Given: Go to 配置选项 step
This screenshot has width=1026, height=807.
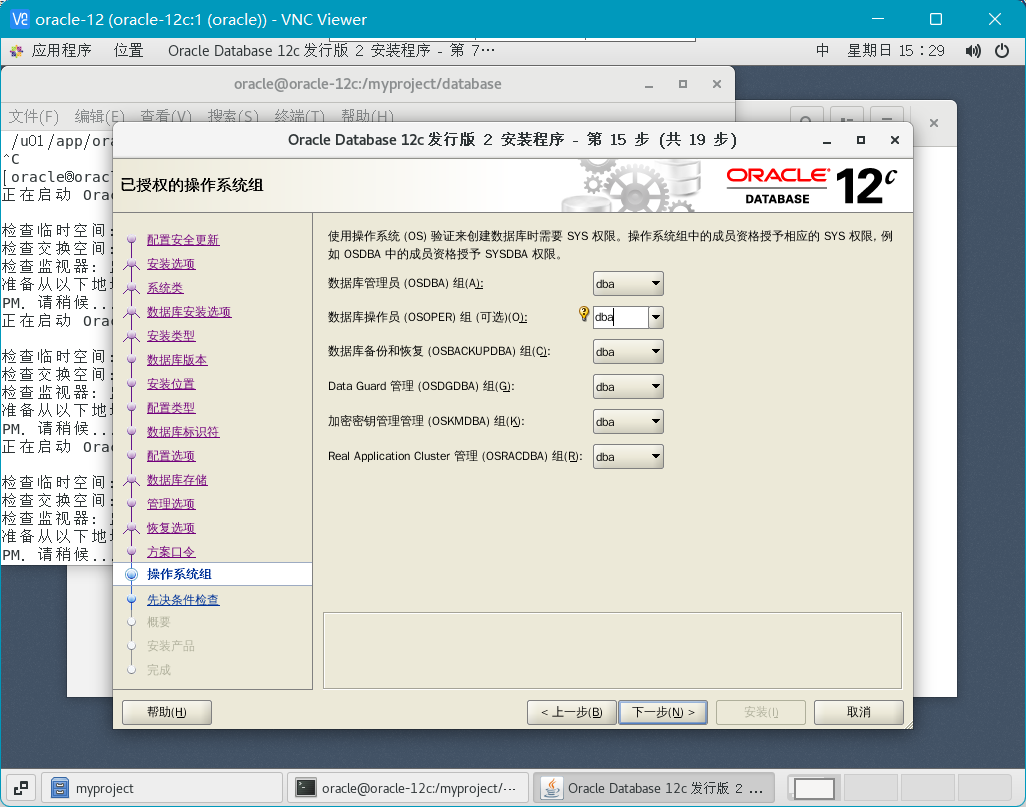Looking at the screenshot, I should click(171, 456).
